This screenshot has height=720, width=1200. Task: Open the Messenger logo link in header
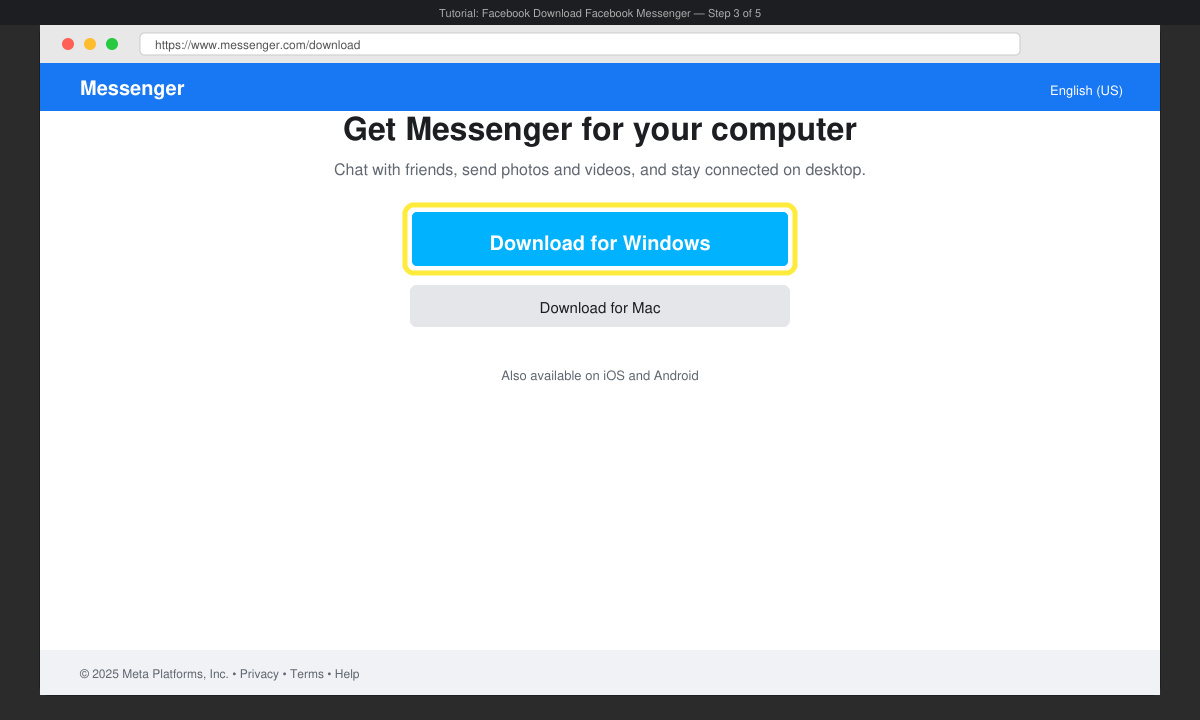[x=132, y=88]
